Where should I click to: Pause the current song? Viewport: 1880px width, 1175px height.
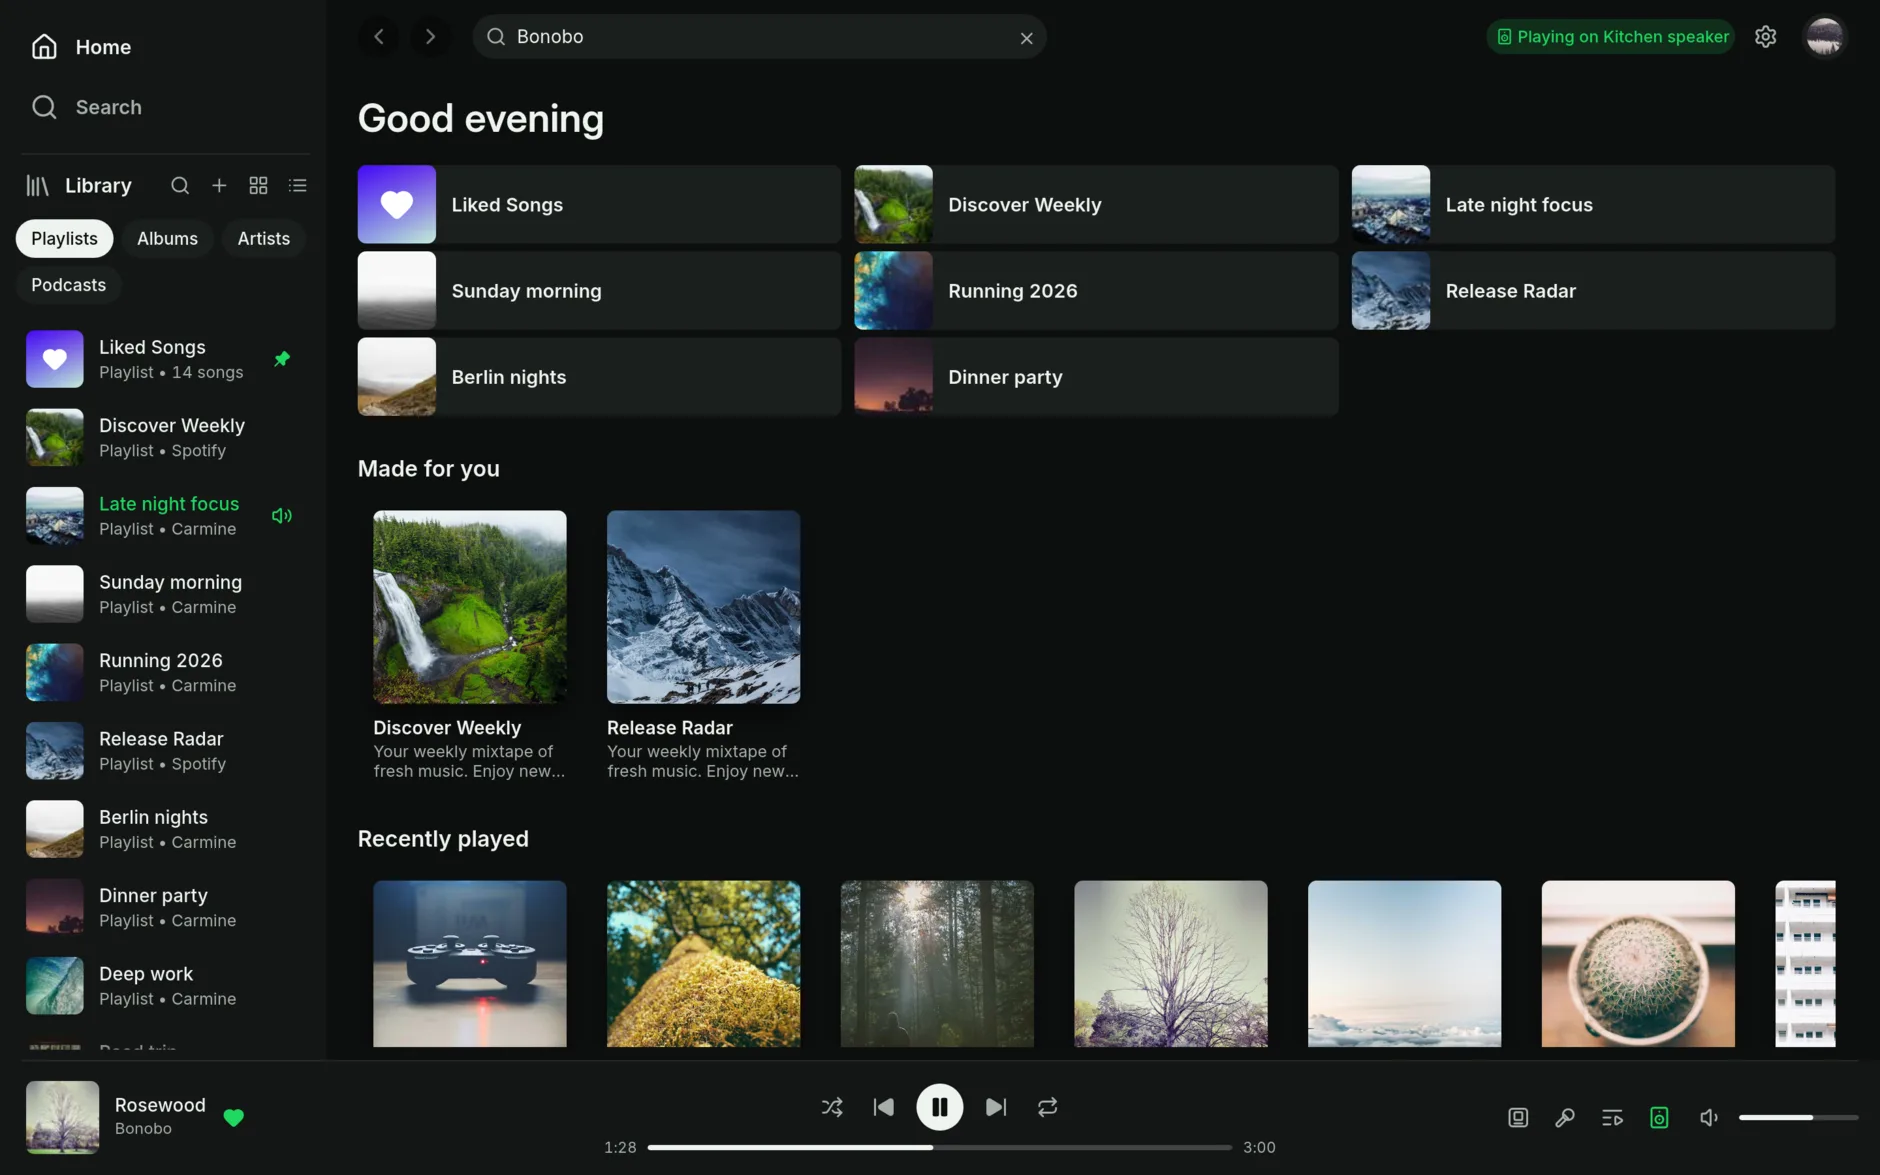[x=940, y=1107]
